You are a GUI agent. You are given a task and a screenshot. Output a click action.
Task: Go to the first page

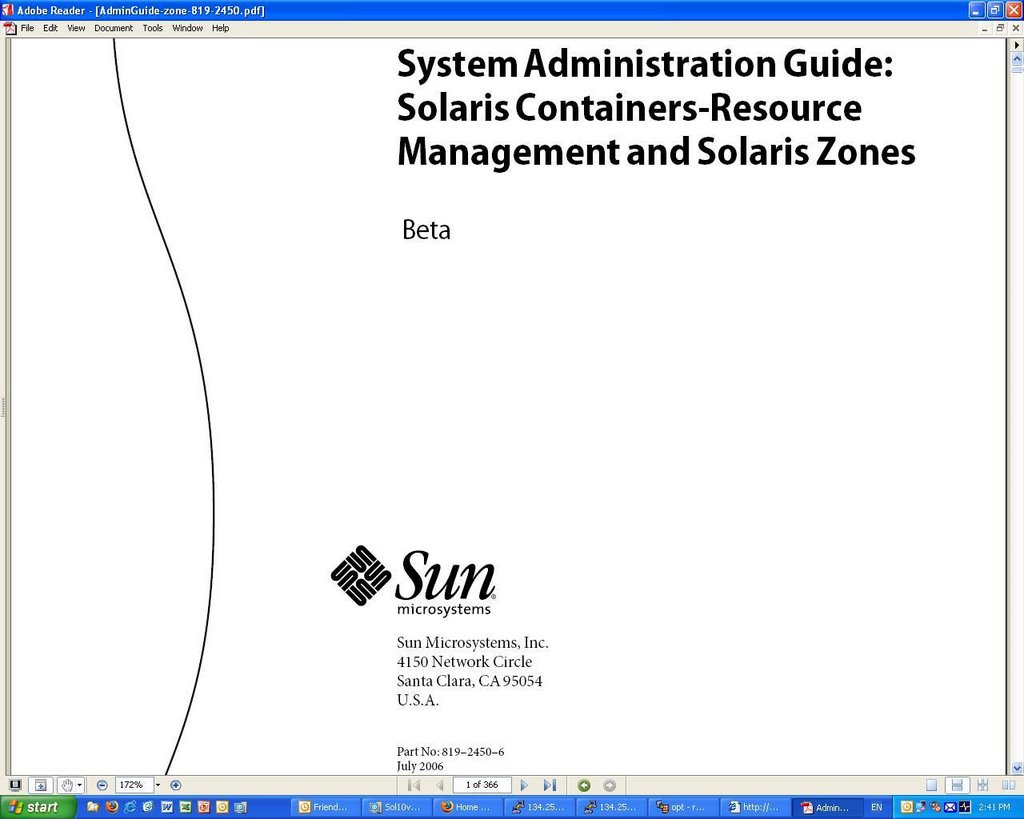pyautogui.click(x=414, y=785)
